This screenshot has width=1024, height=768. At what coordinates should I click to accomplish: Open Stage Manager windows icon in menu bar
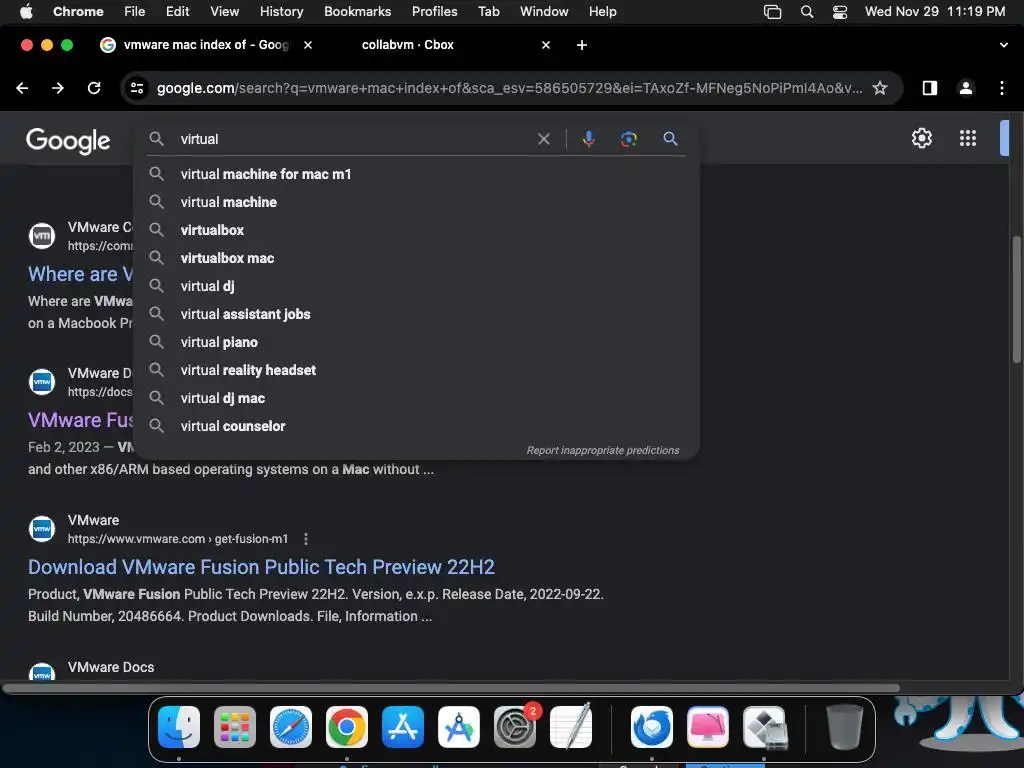tap(772, 12)
